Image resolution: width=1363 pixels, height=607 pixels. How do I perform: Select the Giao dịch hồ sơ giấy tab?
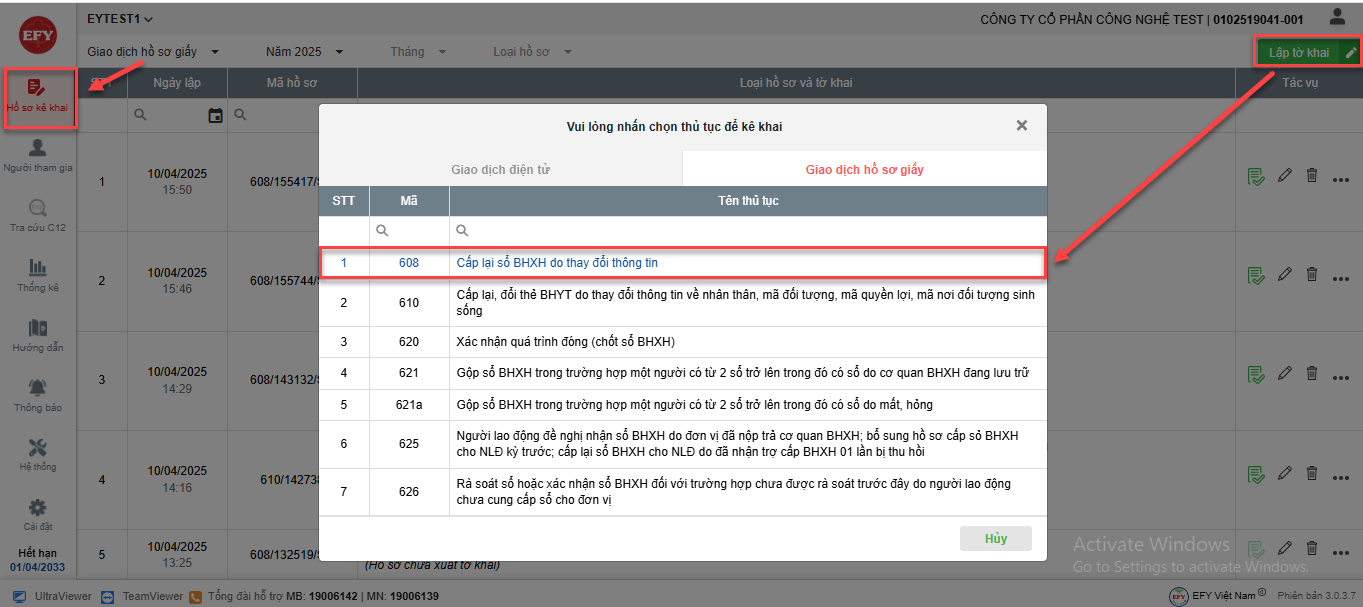click(x=864, y=169)
